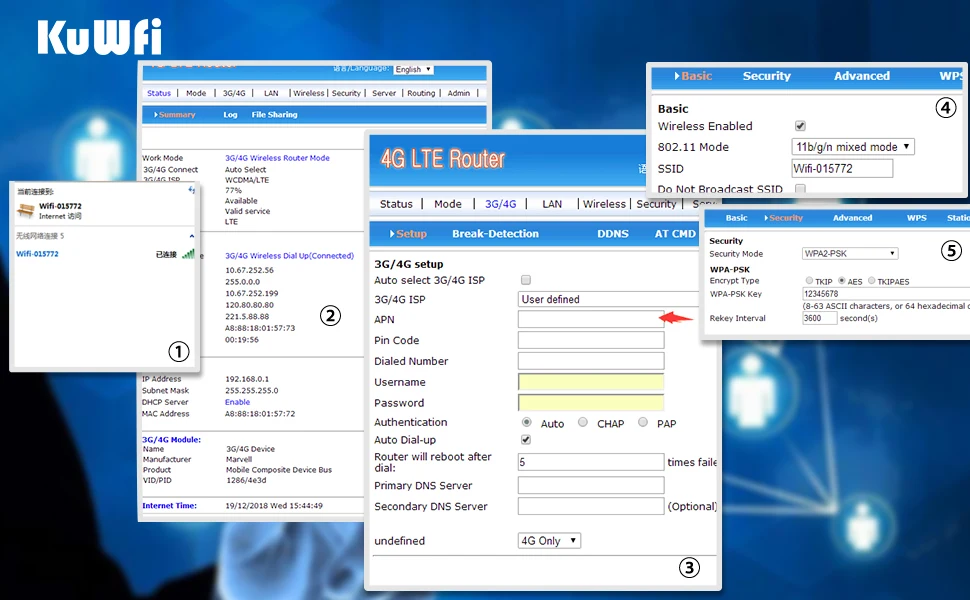Click inside the APN input field
Screen dimensions: 970x600
[x=591, y=319]
